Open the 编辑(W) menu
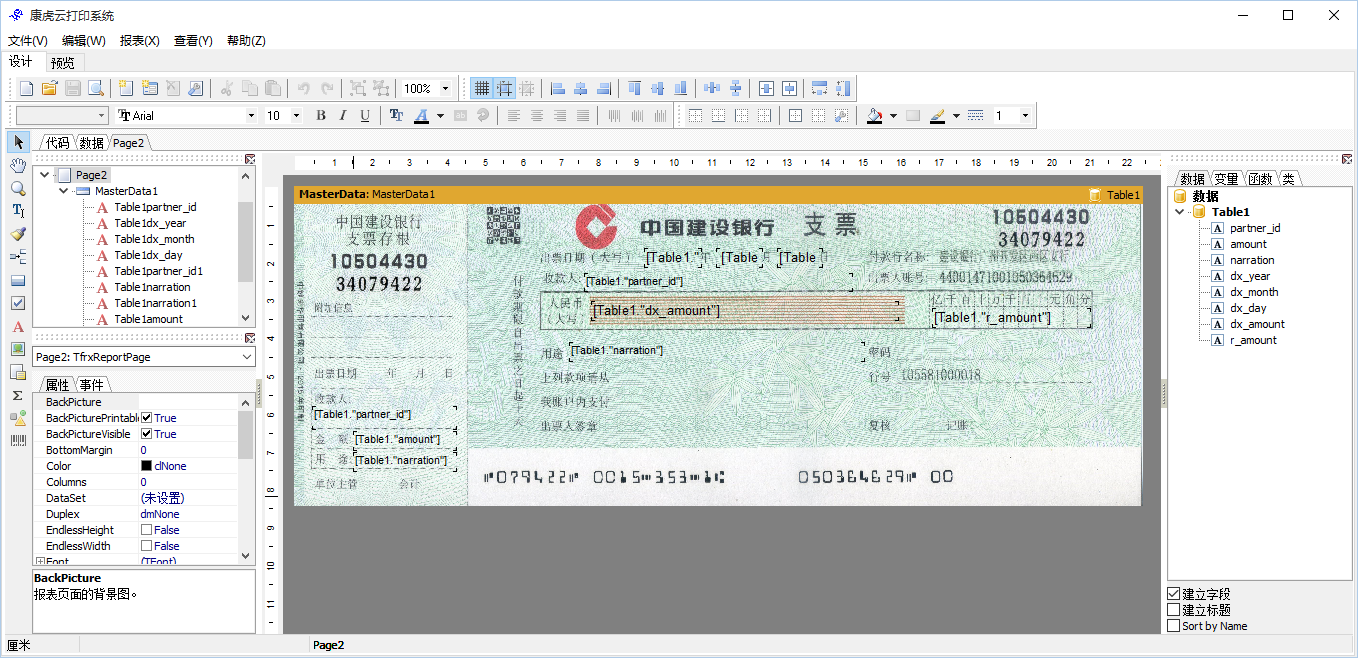This screenshot has height=658, width=1358. click(84, 41)
